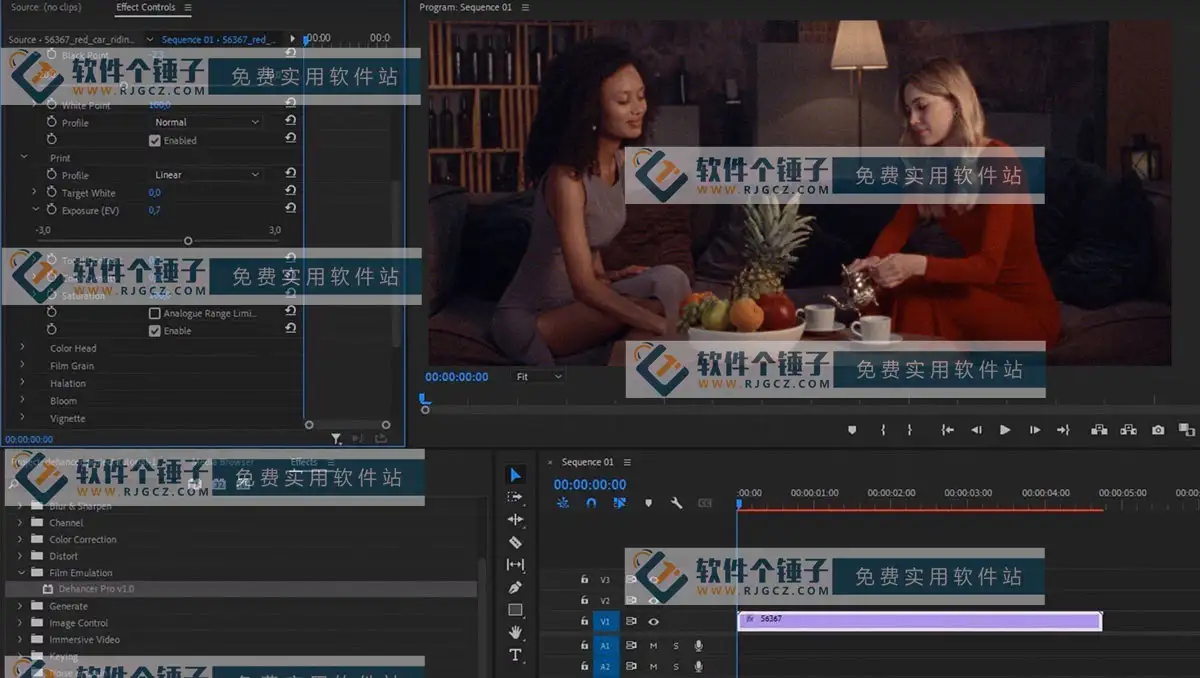Select the 56367 clip on V1
Screen dimensions: 1200x678
point(920,621)
